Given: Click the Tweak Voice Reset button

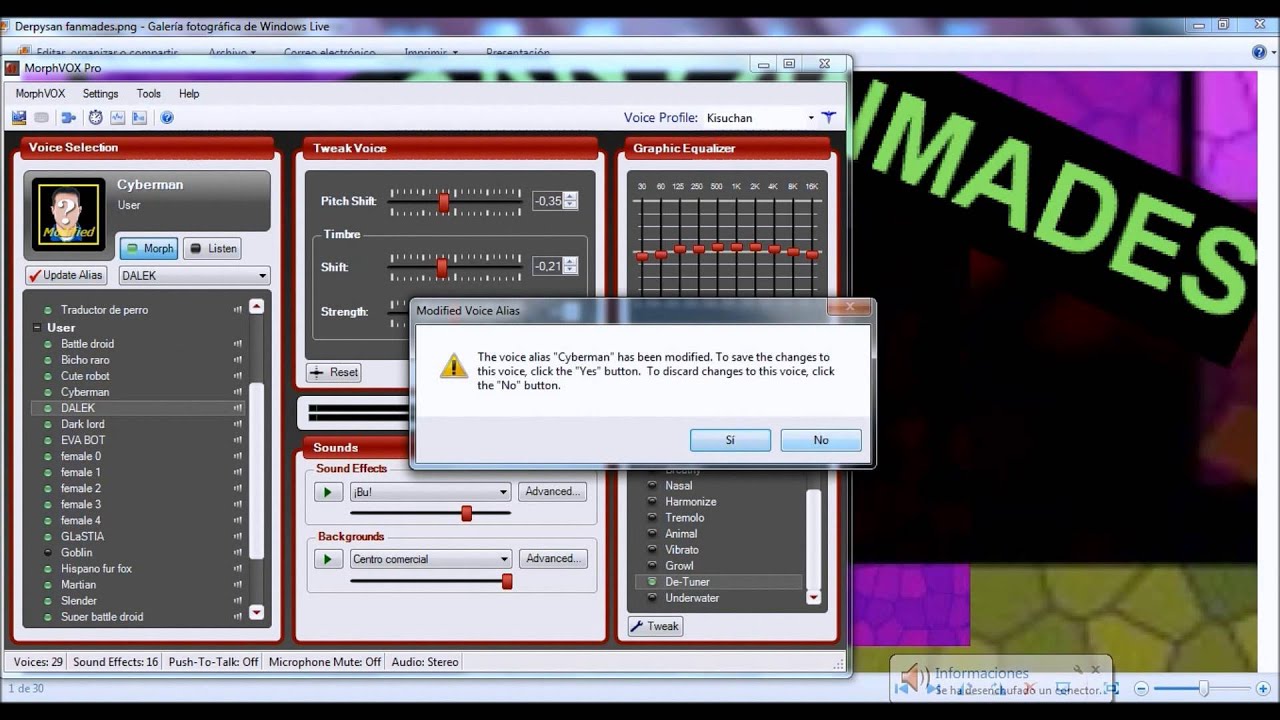Looking at the screenshot, I should (x=333, y=372).
